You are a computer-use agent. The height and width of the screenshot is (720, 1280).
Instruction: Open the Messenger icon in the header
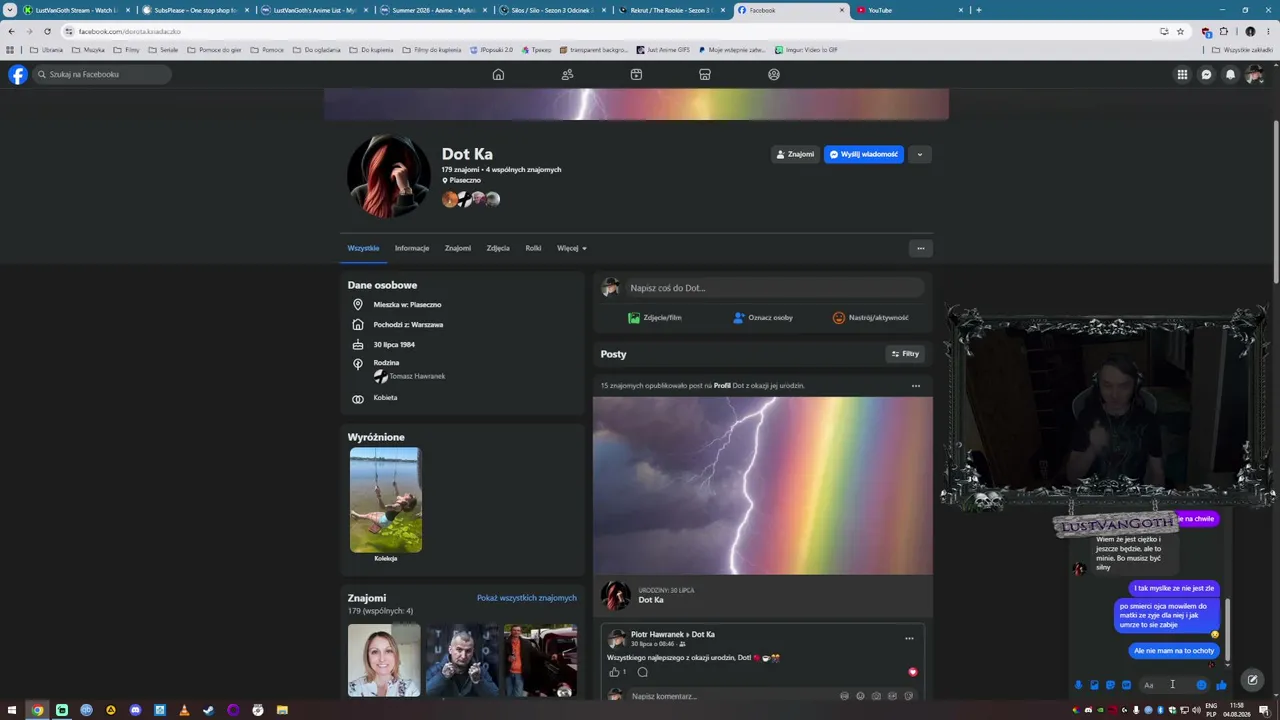click(1207, 75)
